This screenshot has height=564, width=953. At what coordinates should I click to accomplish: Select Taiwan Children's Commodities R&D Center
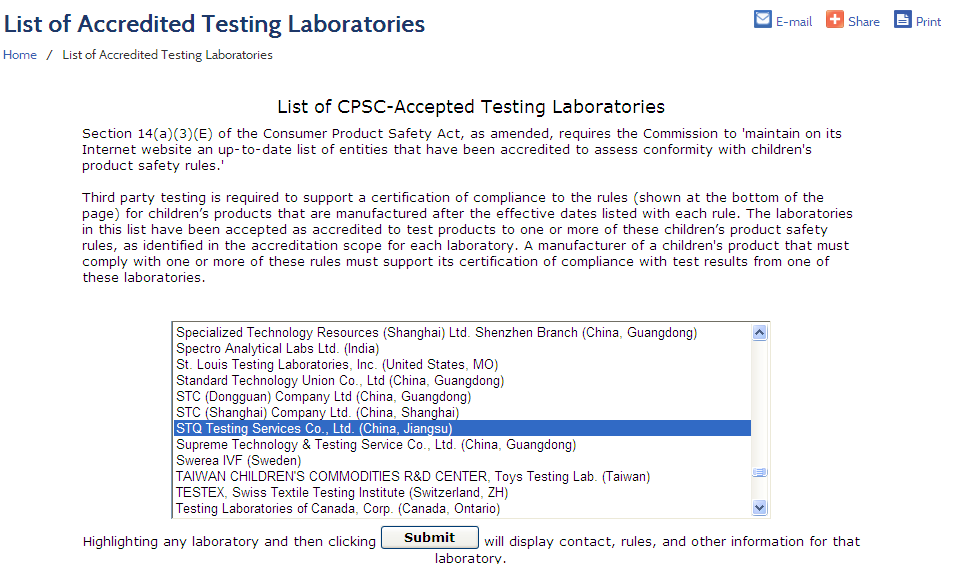point(413,476)
